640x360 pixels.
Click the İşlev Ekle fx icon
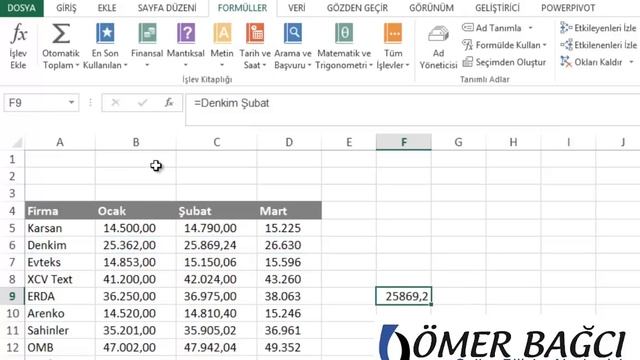click(x=18, y=33)
